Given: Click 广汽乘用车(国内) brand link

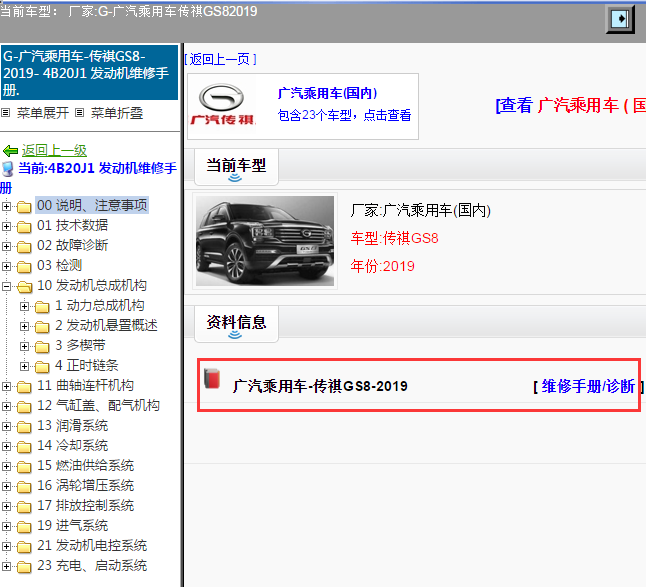Looking at the screenshot, I should [328, 94].
